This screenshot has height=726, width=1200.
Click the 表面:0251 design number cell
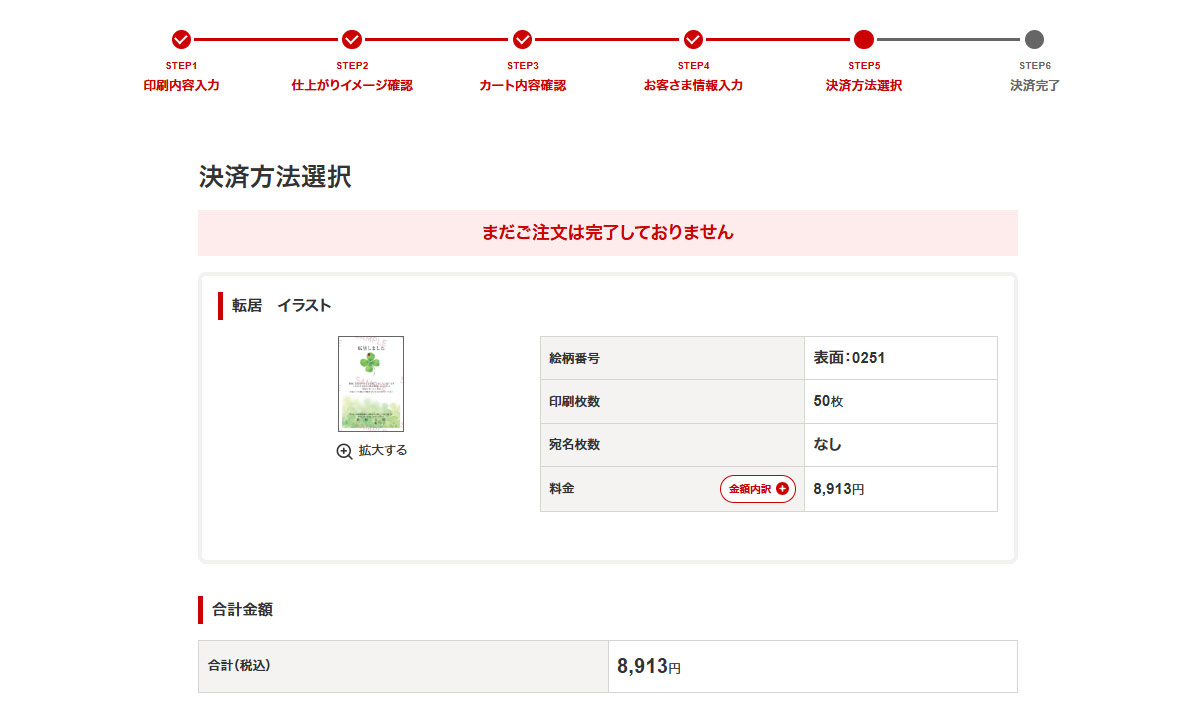tap(849, 358)
